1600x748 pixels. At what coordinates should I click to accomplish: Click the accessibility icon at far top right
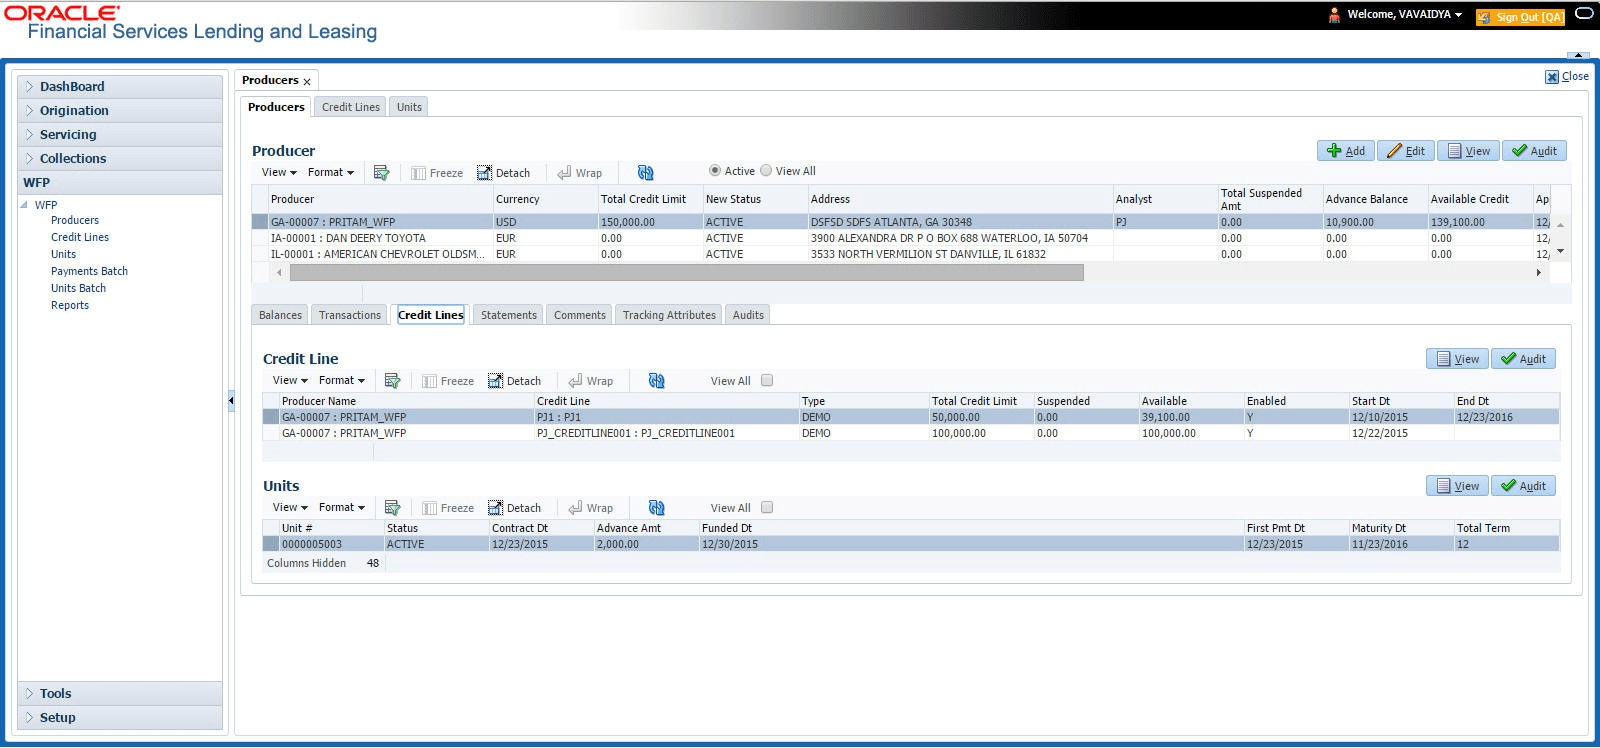pyautogui.click(x=1584, y=14)
